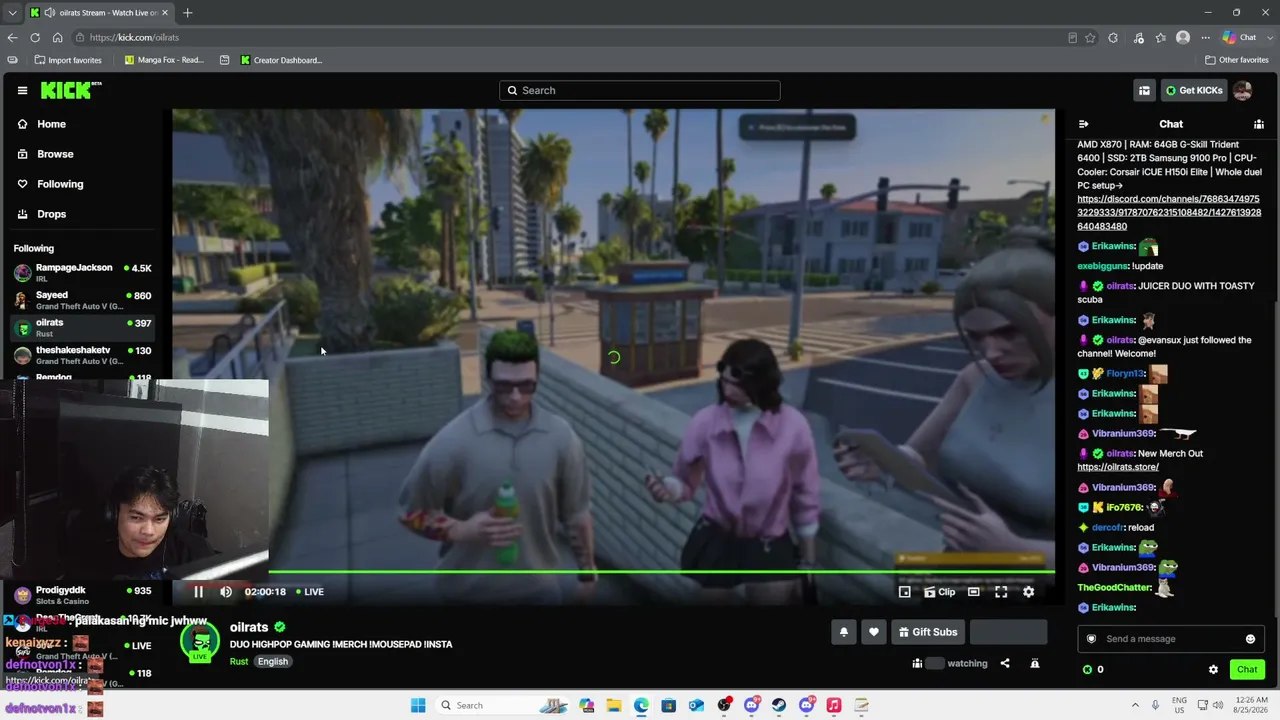Open dashboard icon beside Get KICKs

(1144, 91)
